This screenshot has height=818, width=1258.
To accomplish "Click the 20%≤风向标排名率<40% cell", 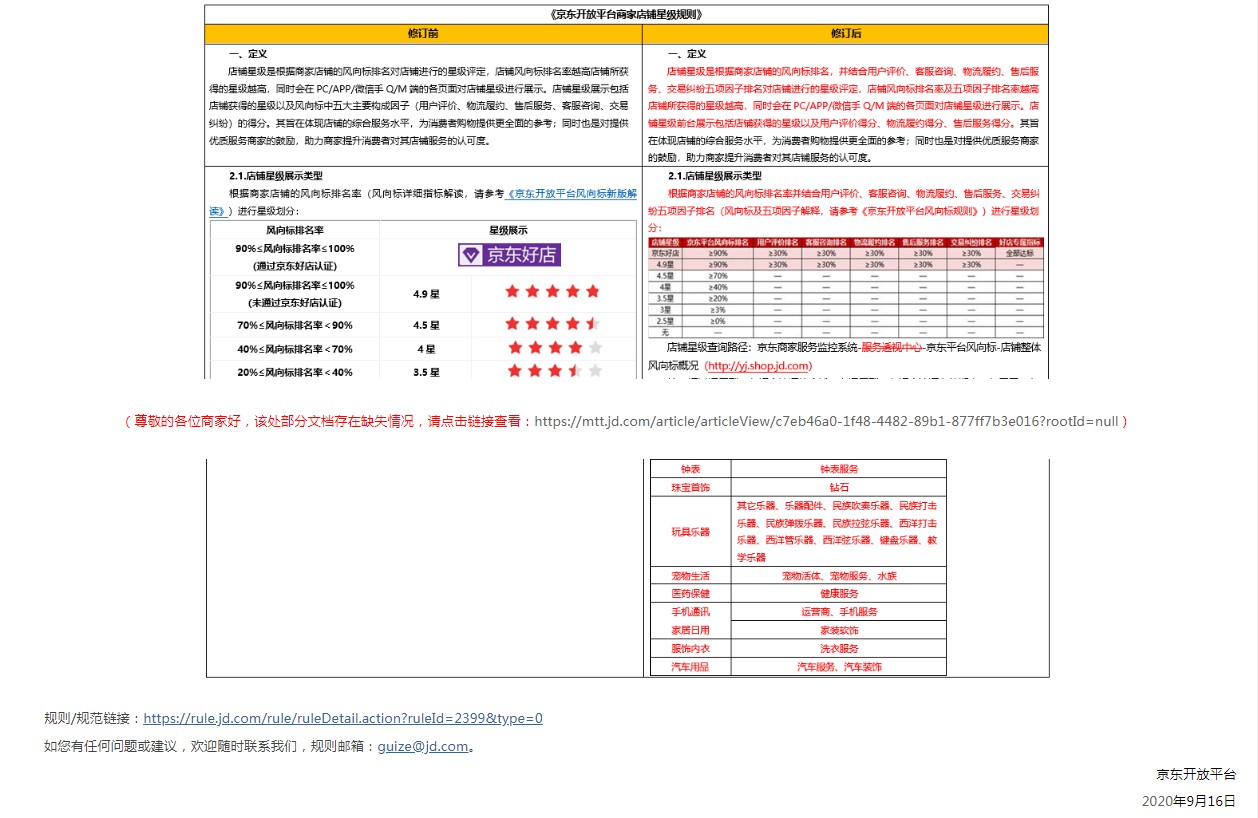I will pyautogui.click(x=295, y=372).
